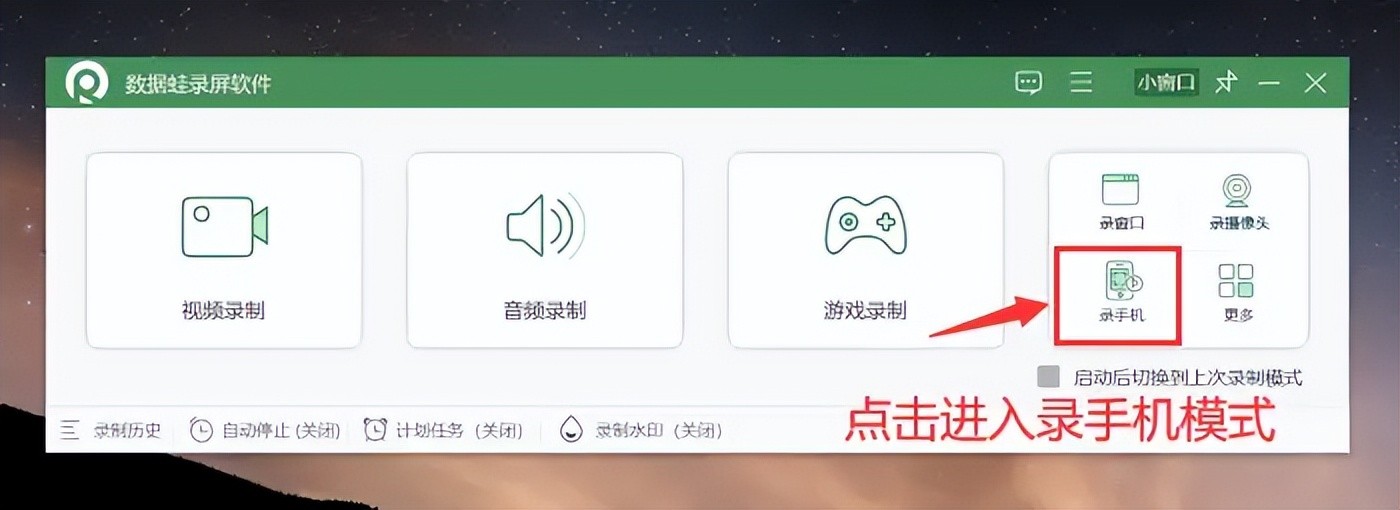
Task: Toggle the 自动停止 (关闭) auto stop setting
Action: pos(265,431)
